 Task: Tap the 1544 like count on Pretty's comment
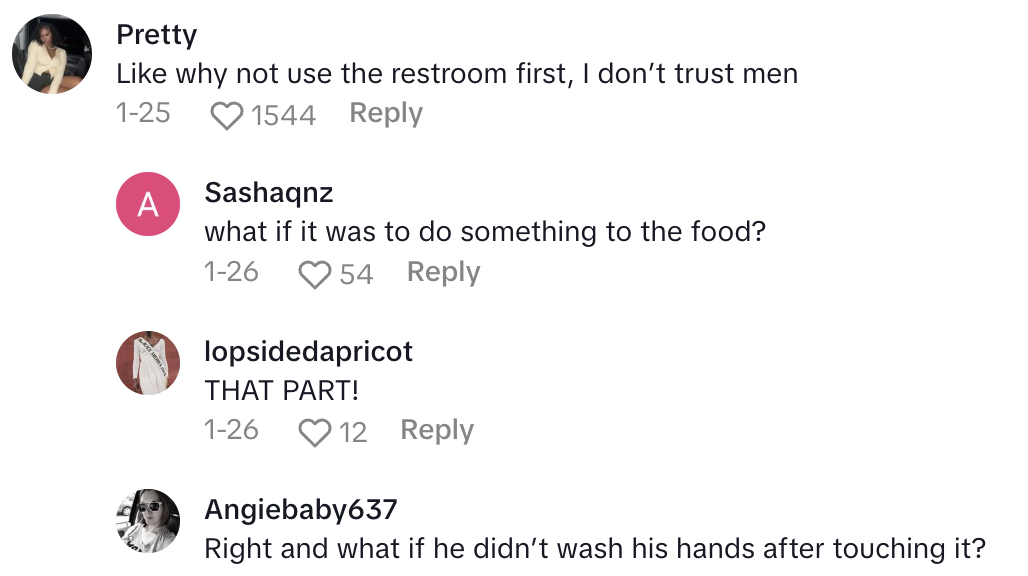(283, 114)
